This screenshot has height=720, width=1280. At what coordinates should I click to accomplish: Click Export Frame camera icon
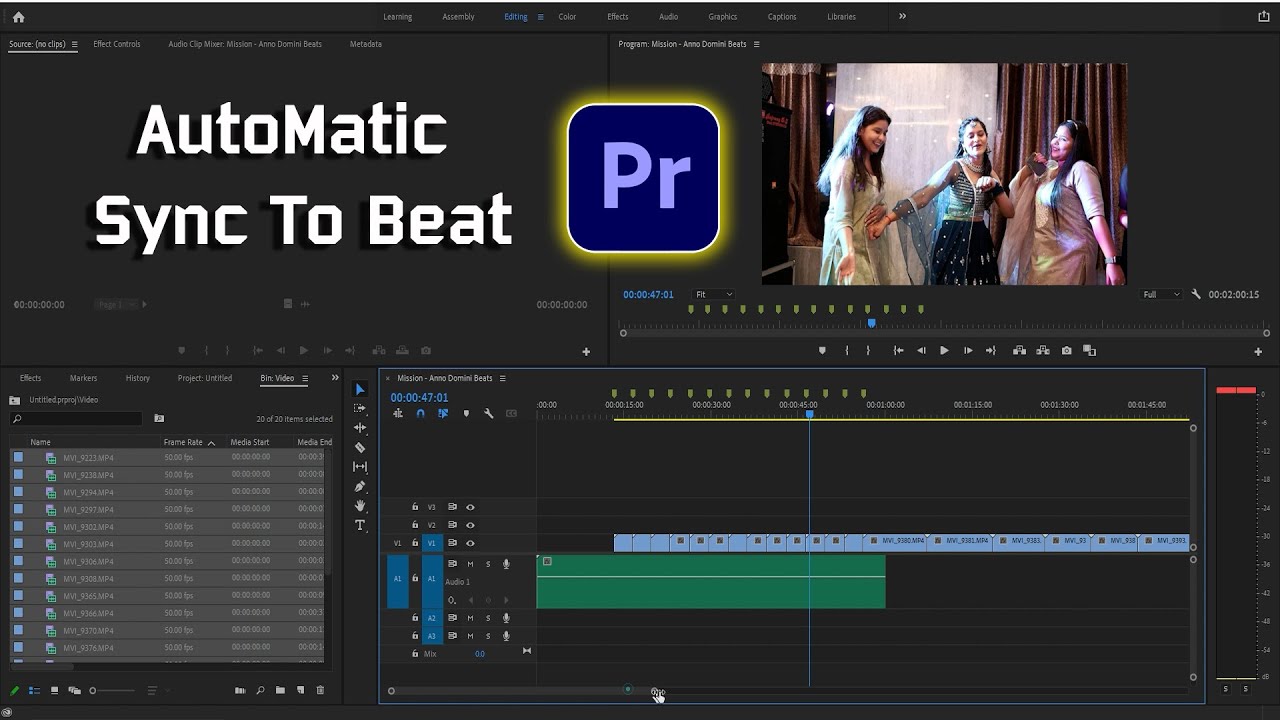(1067, 351)
